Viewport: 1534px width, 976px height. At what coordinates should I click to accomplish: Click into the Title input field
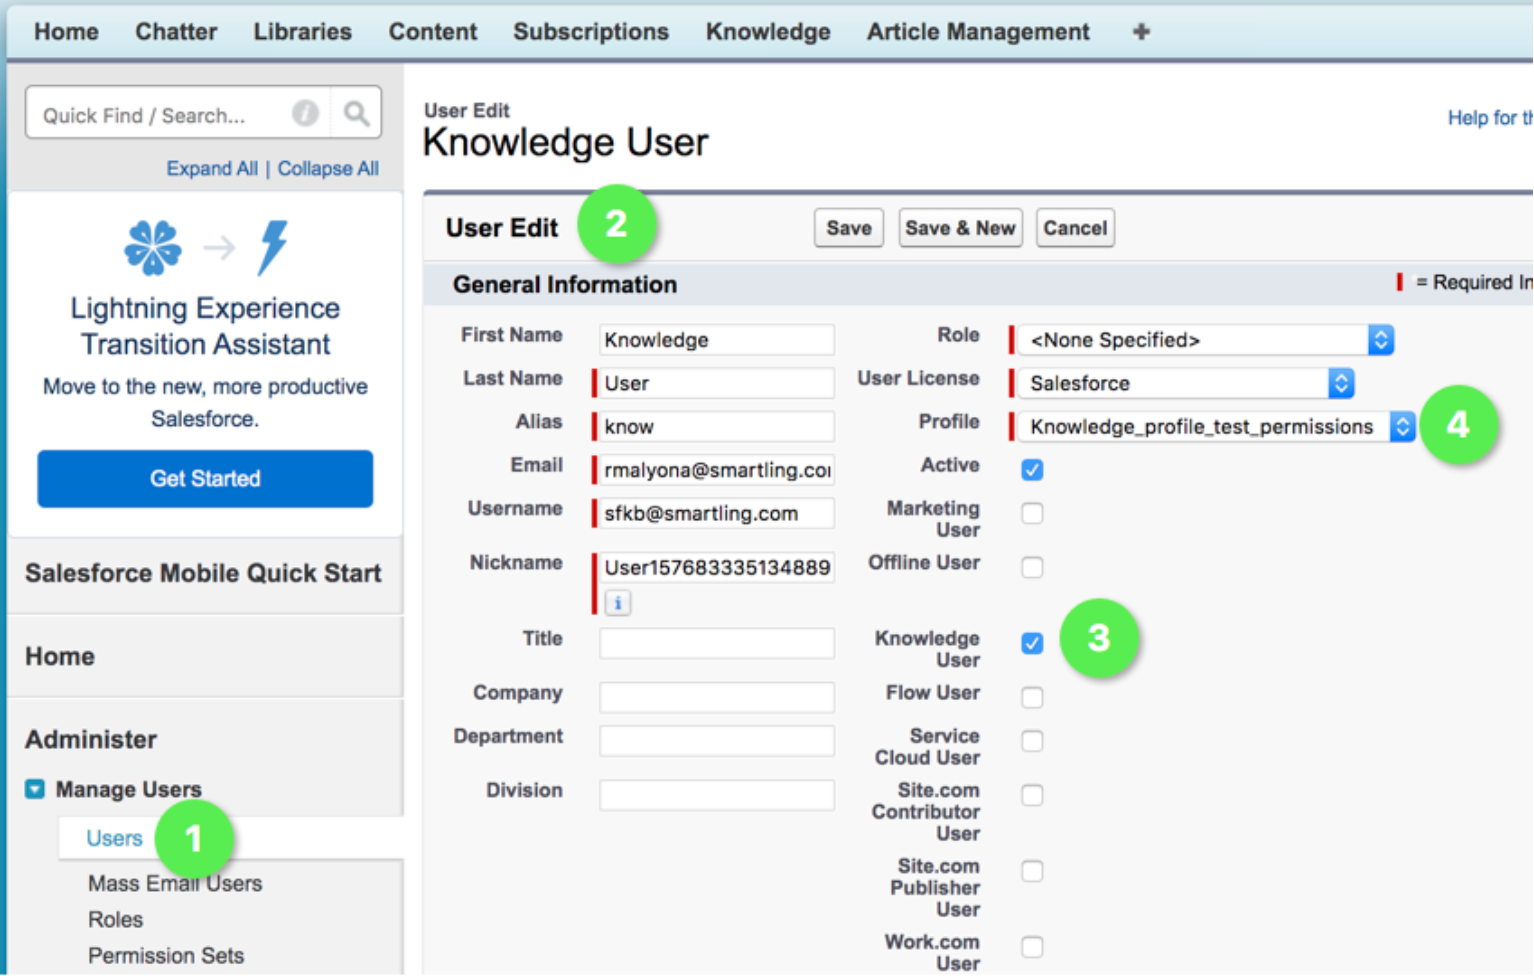pos(716,643)
